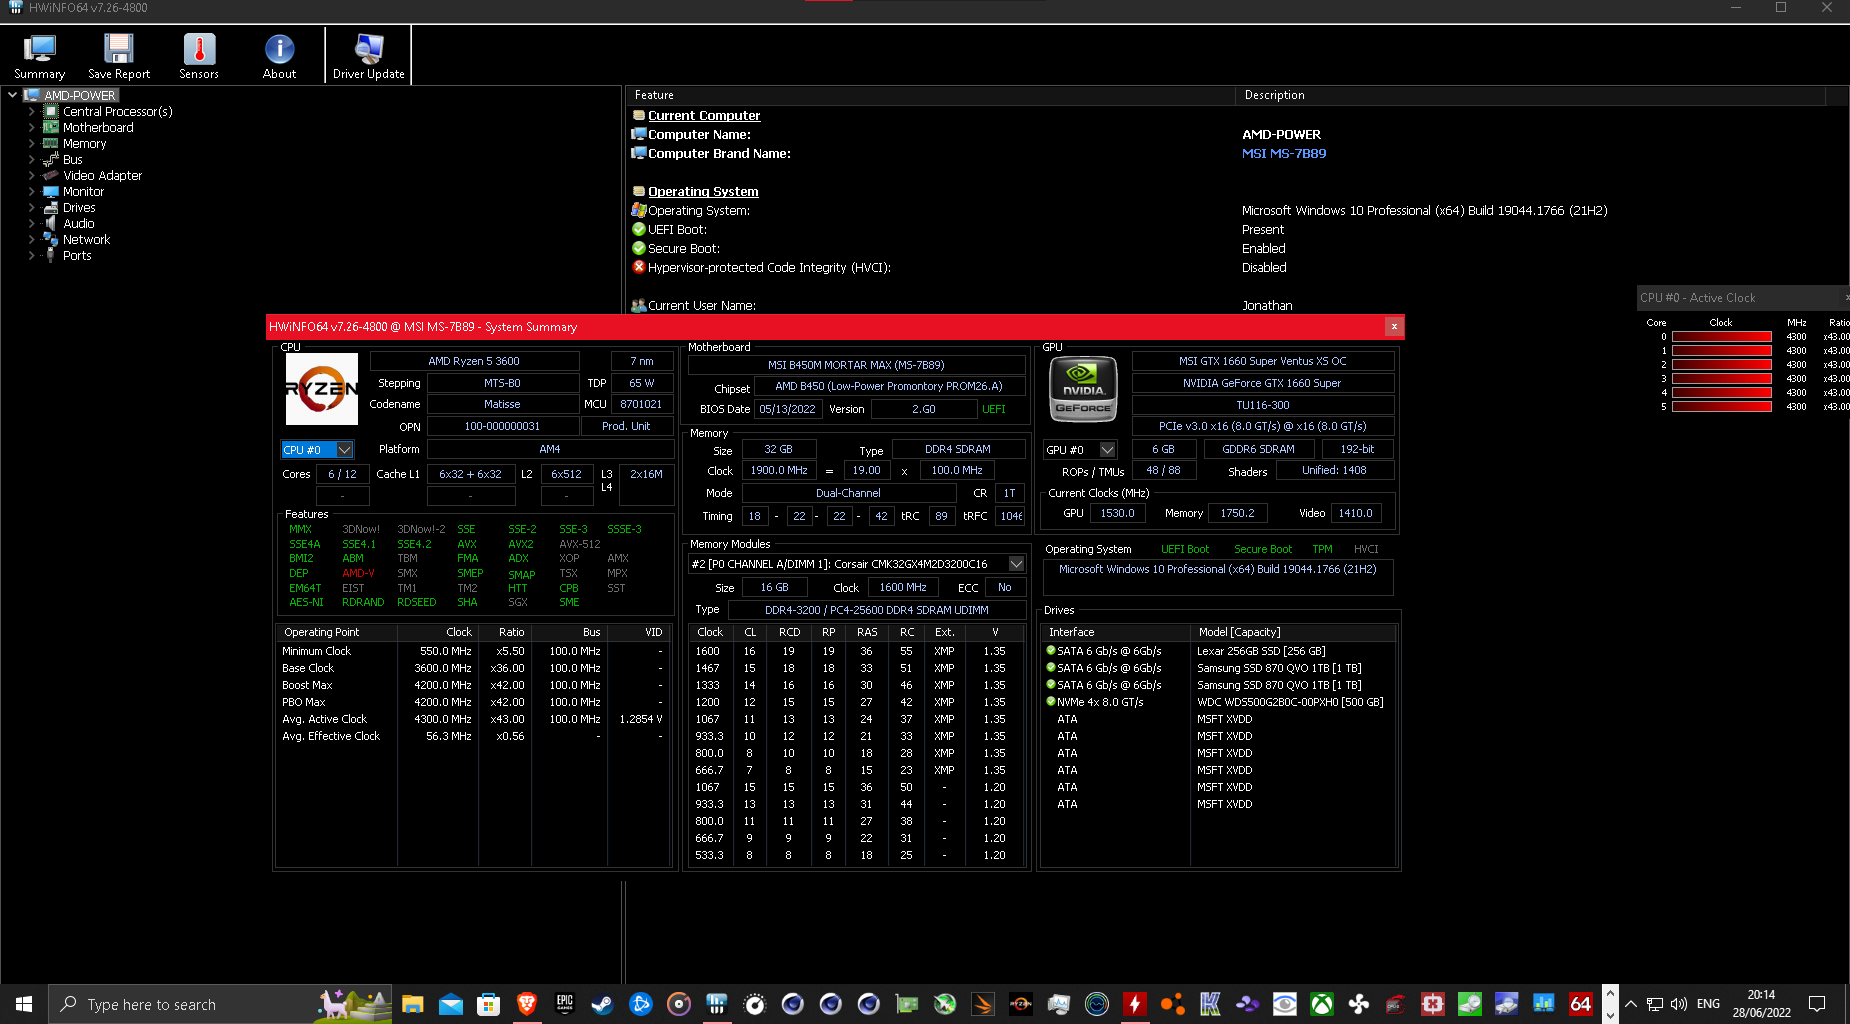Open the Windows Start menu
The height and width of the screenshot is (1024, 1850).
click(x=24, y=1004)
